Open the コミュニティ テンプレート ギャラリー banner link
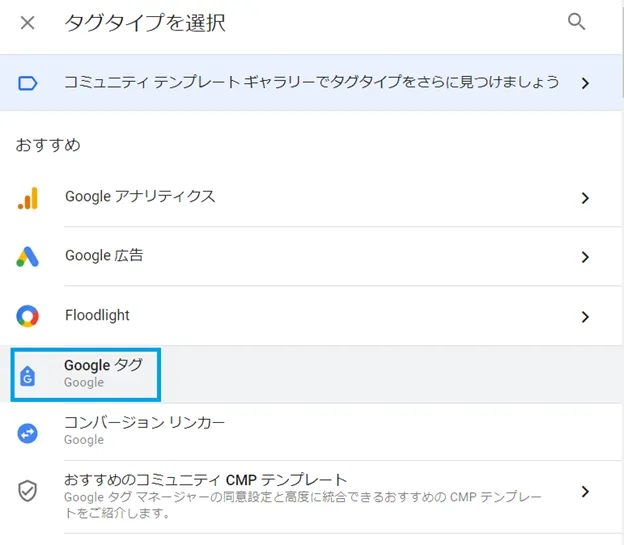The height and width of the screenshot is (545, 624). pyautogui.click(x=311, y=82)
